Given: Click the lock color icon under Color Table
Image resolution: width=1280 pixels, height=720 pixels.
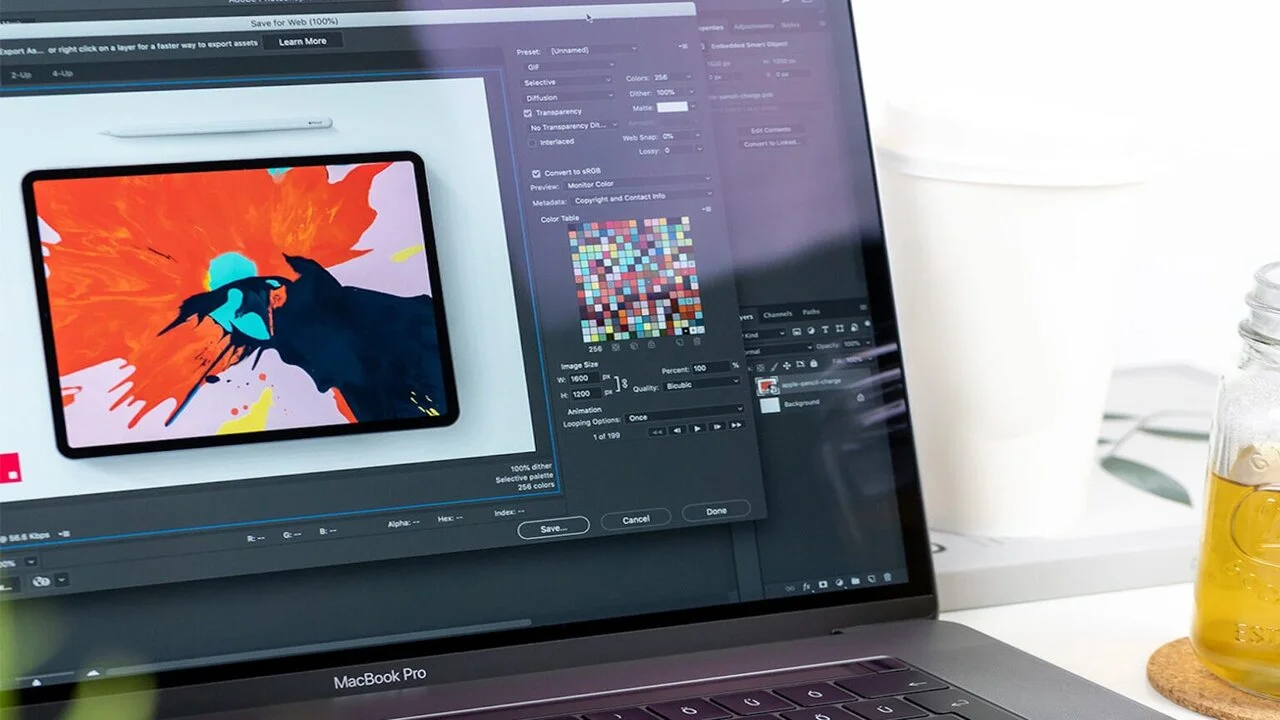Looking at the screenshot, I should click(x=651, y=344).
